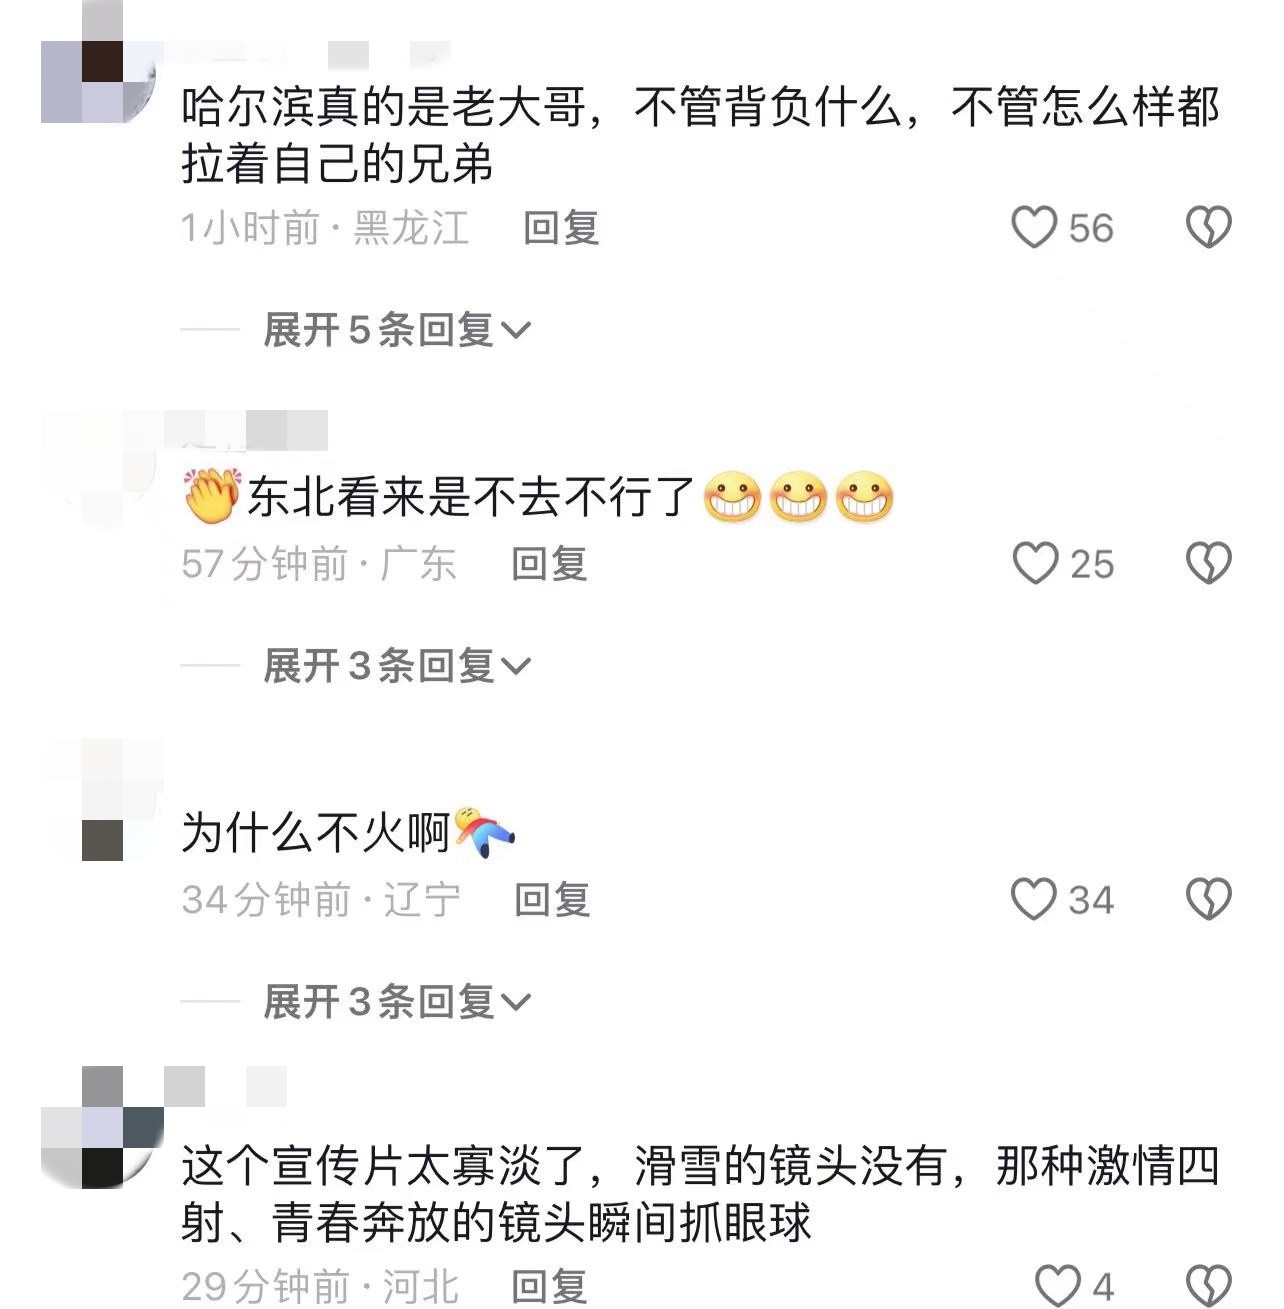Reply to the comment posted 29分钟前
The height and width of the screenshot is (1309, 1284).
[549, 1286]
